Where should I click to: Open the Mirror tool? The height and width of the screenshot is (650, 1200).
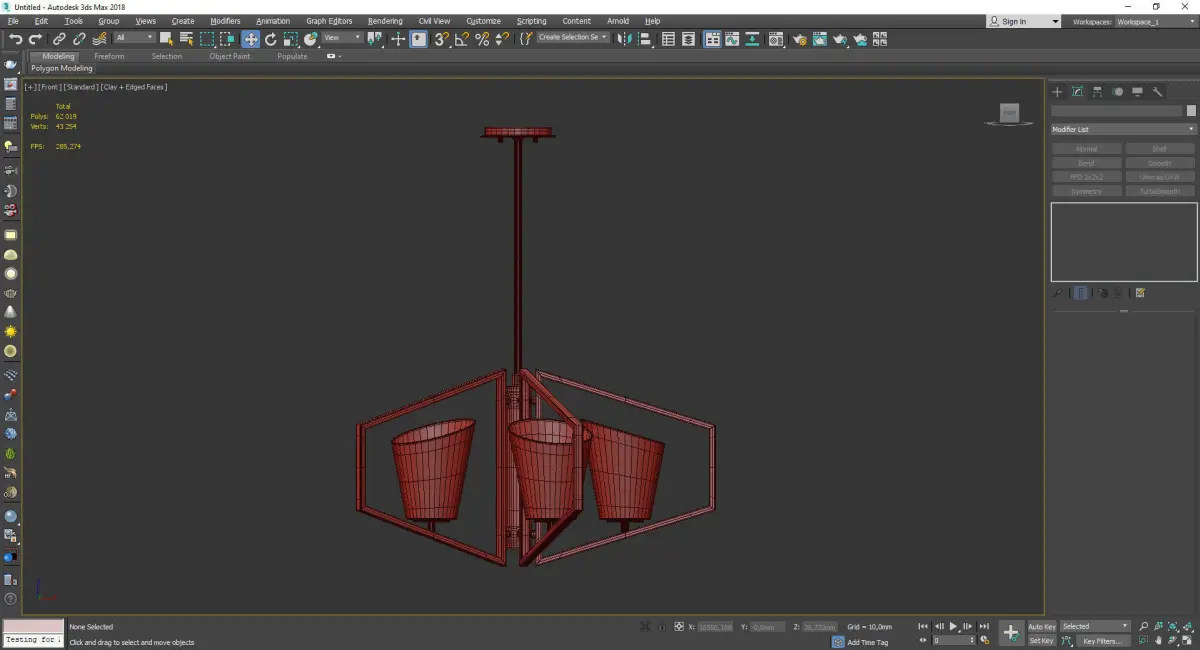625,39
